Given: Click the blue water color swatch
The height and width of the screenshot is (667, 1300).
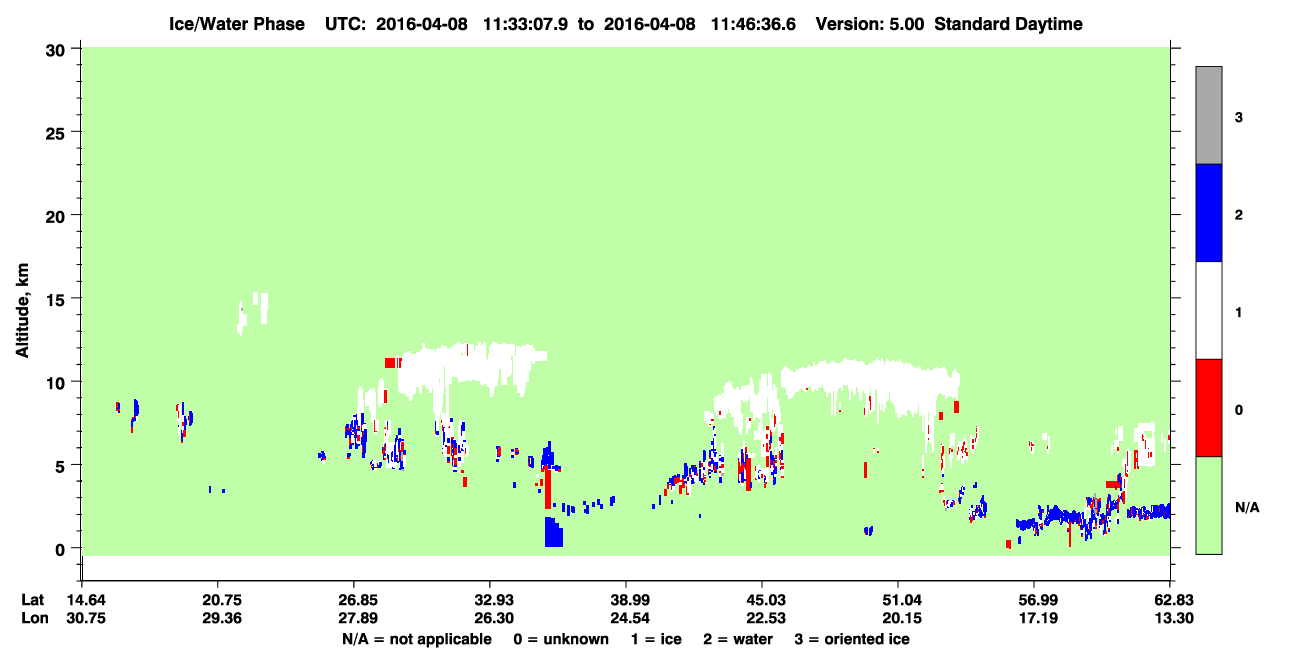Looking at the screenshot, I should pyautogui.click(x=1208, y=213).
